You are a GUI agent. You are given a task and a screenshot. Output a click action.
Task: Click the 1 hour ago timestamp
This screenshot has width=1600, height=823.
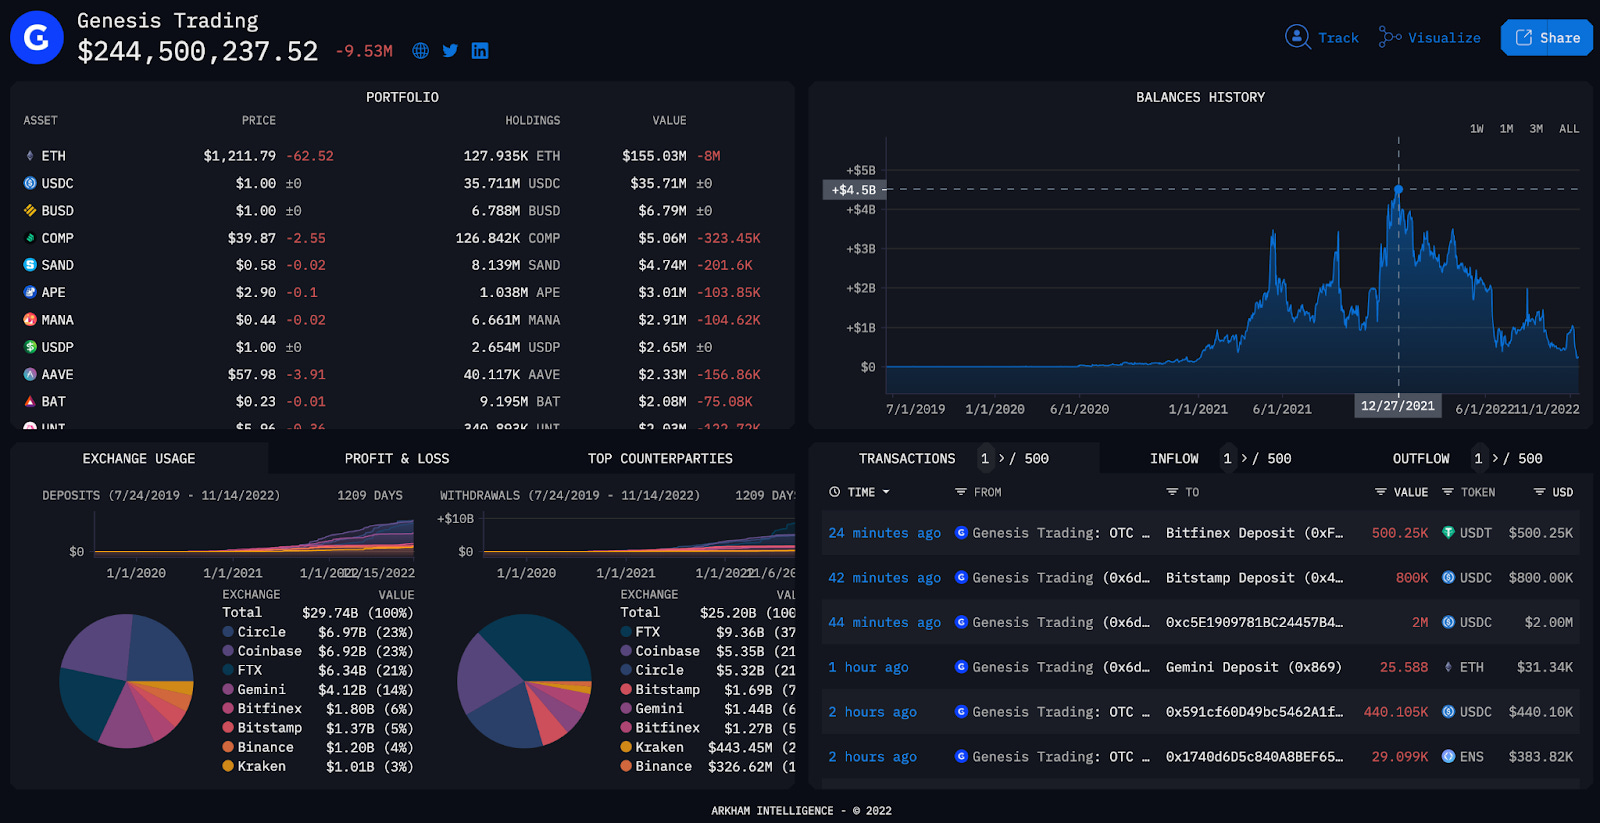tap(868, 667)
